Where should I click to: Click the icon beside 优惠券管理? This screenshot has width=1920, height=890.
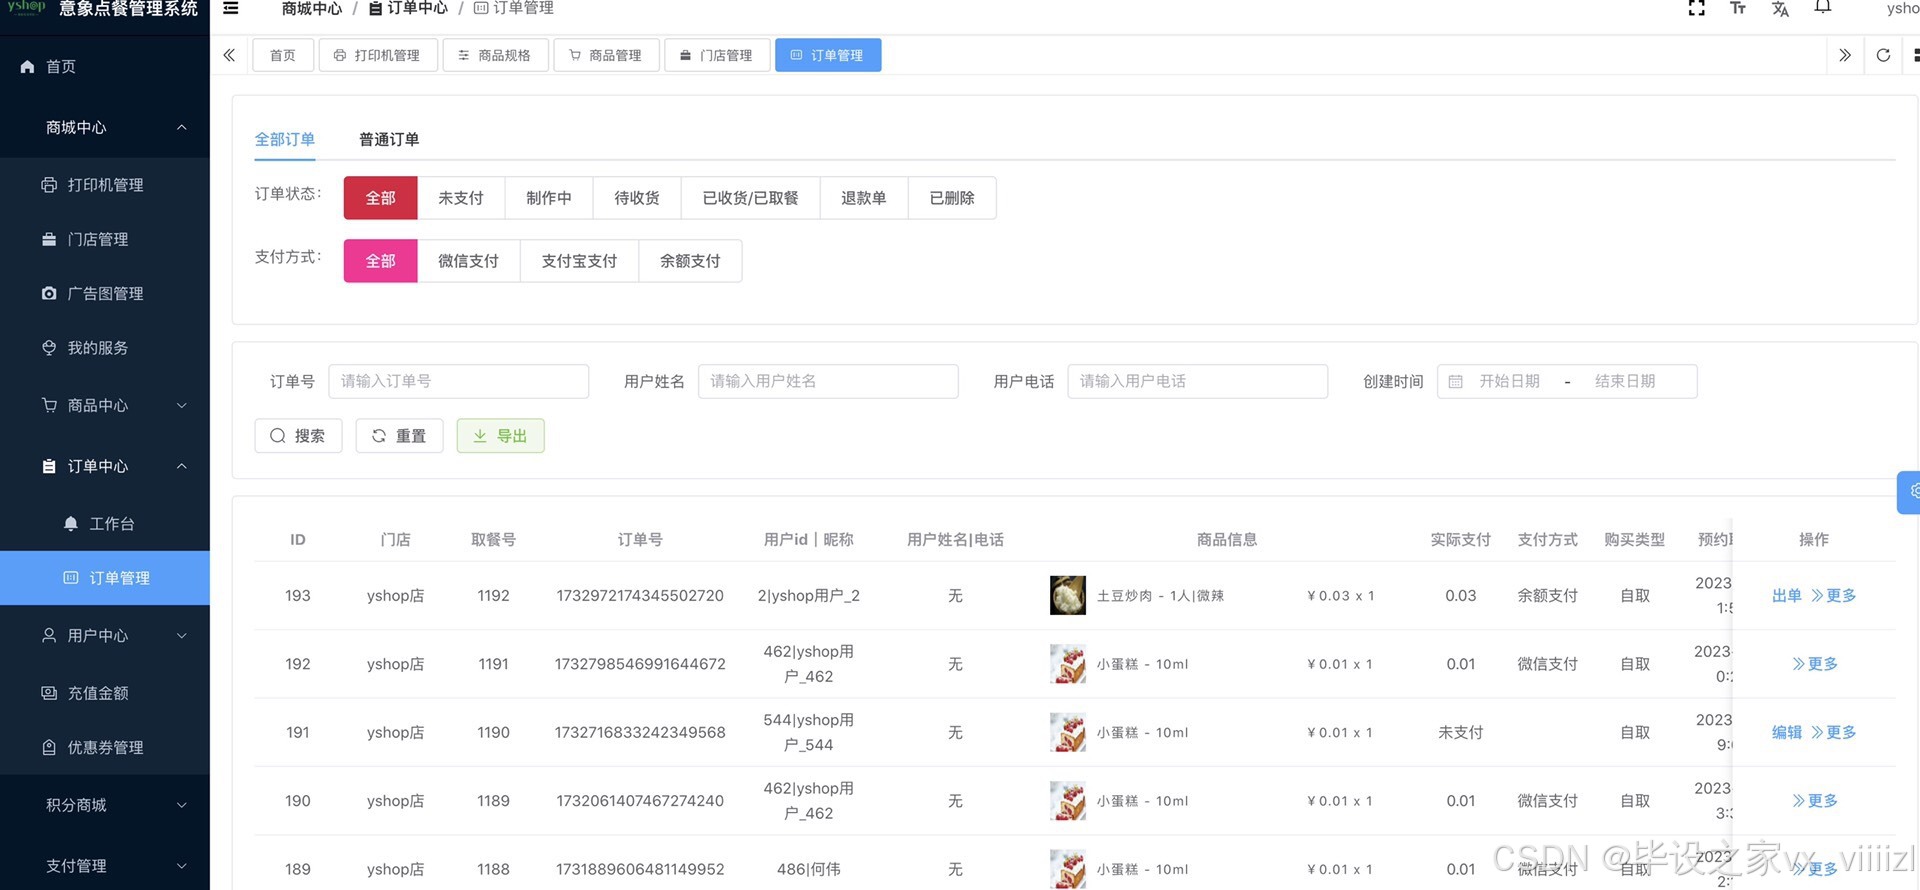point(49,747)
